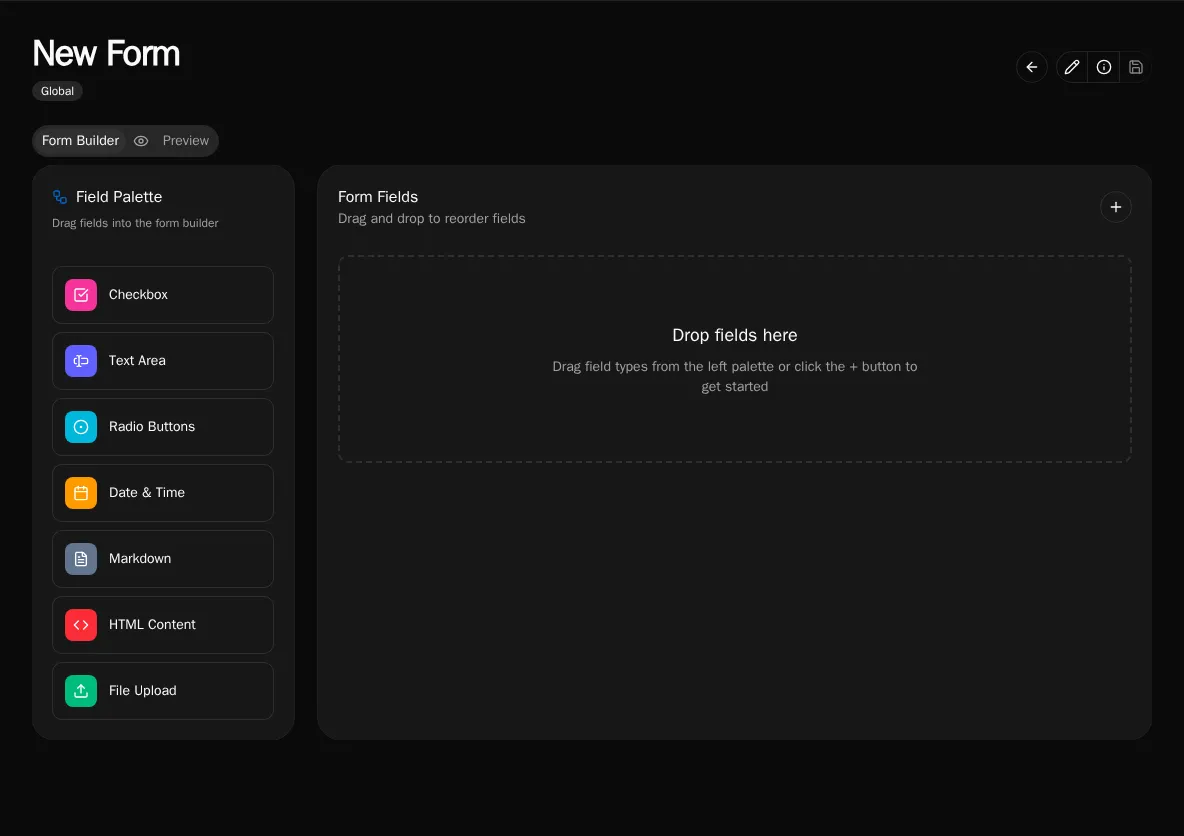The height and width of the screenshot is (836, 1184).
Task: Select the Date & Time field label
Action: 146,492
